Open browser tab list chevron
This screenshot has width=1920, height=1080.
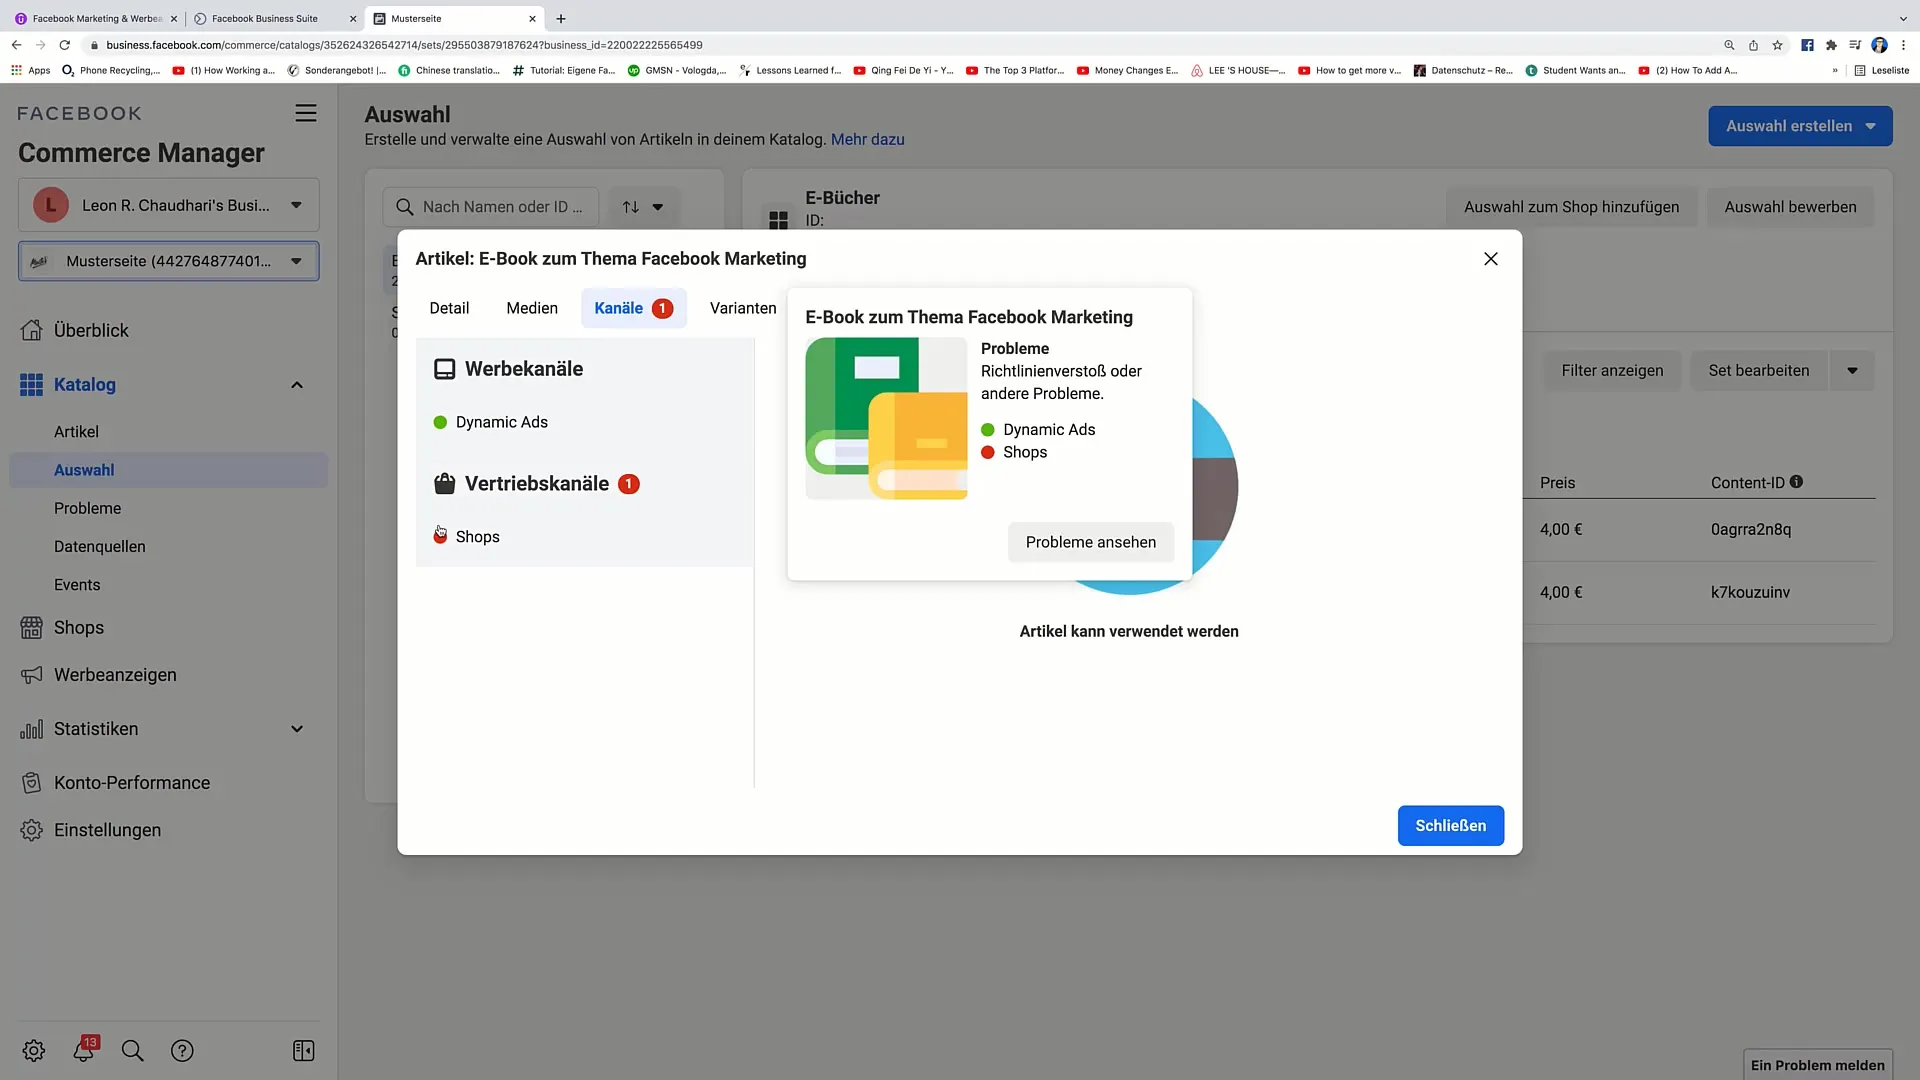point(1903,19)
